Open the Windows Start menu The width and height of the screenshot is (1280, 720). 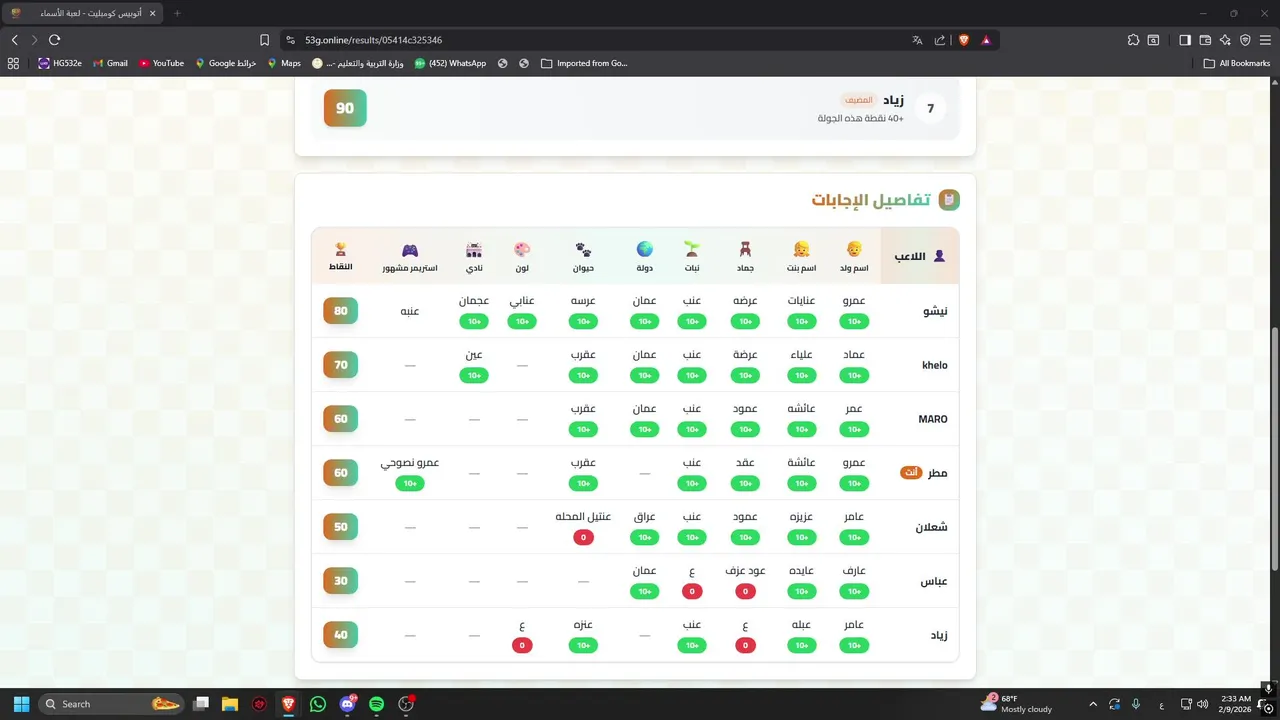(21, 704)
